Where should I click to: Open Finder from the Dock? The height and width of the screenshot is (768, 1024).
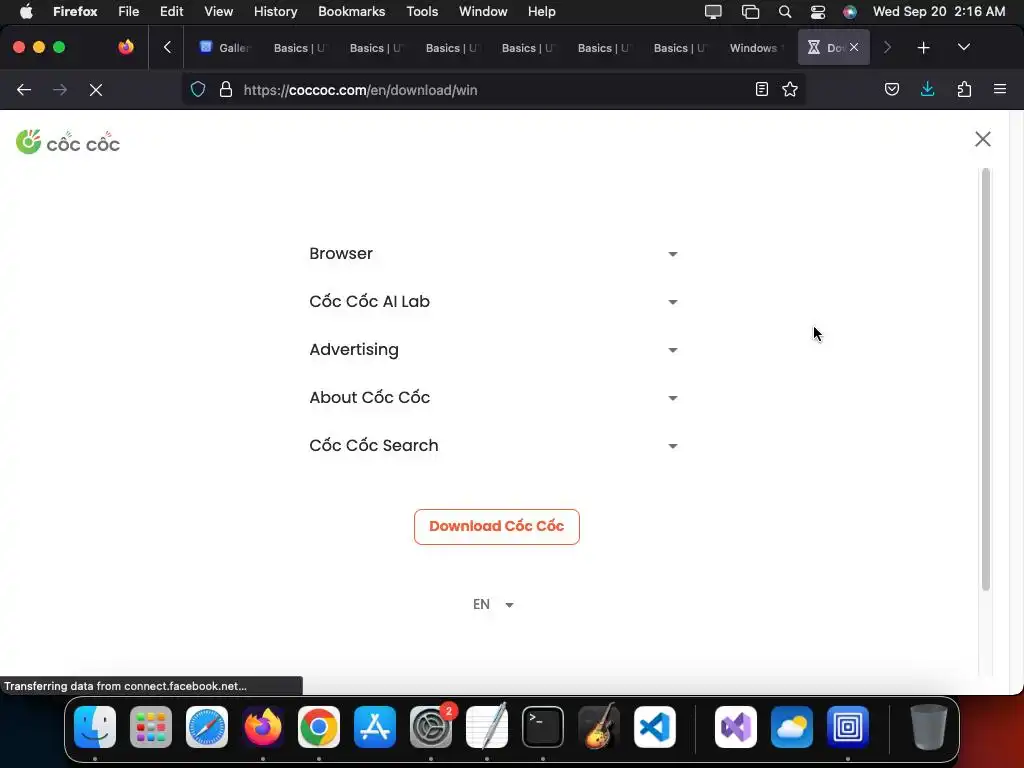(x=95, y=727)
